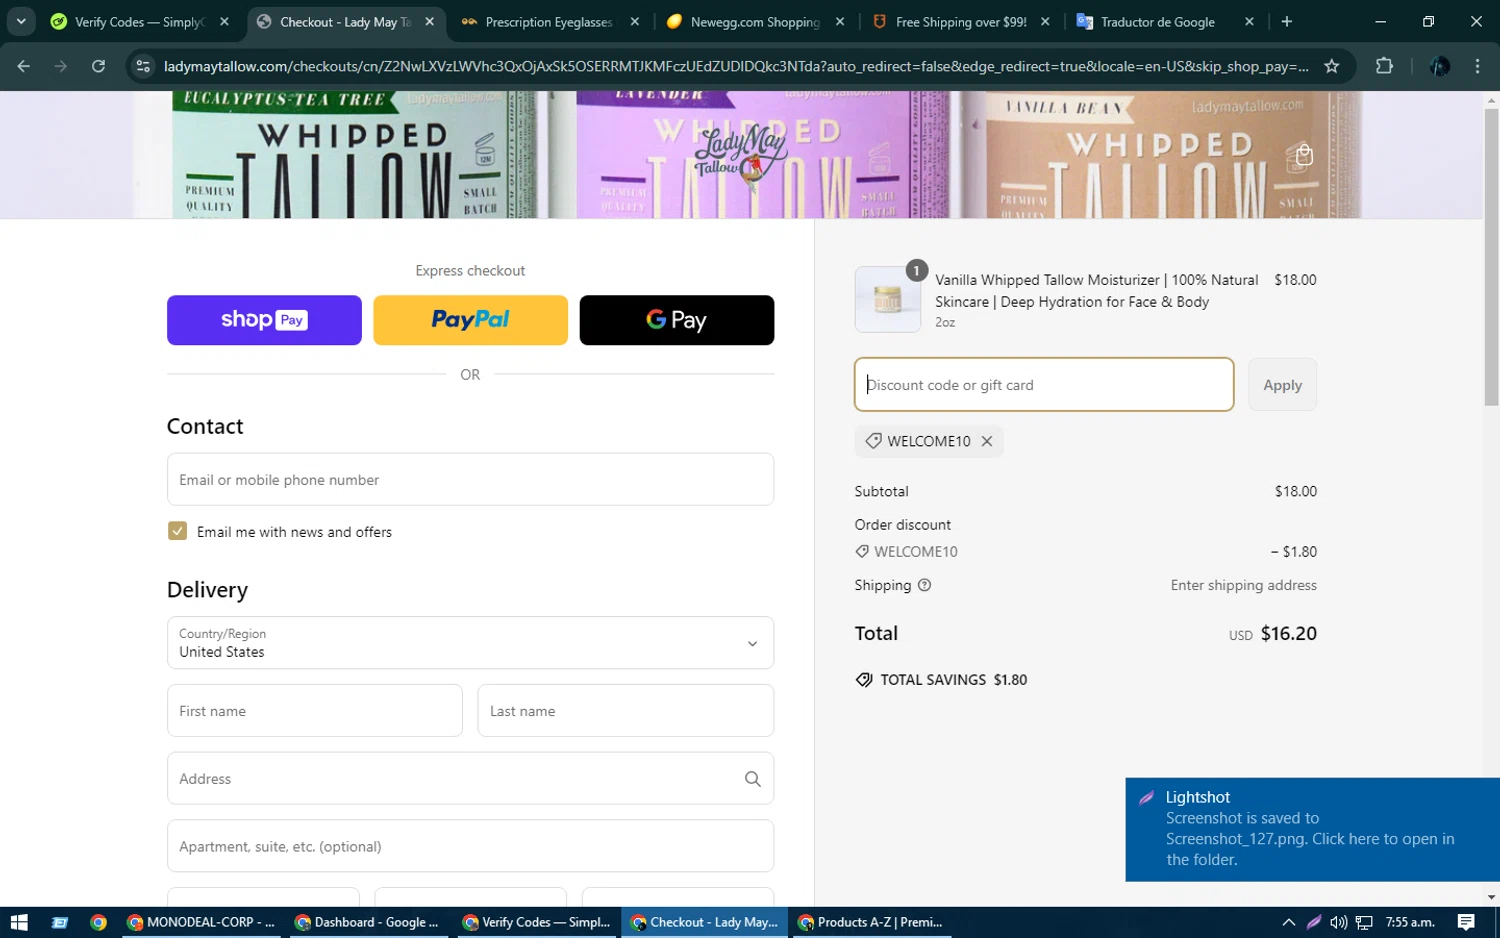Close the Checkout - Lady May Tallow tab
Screen dimensions: 1500x938
pyautogui.click(x=430, y=21)
